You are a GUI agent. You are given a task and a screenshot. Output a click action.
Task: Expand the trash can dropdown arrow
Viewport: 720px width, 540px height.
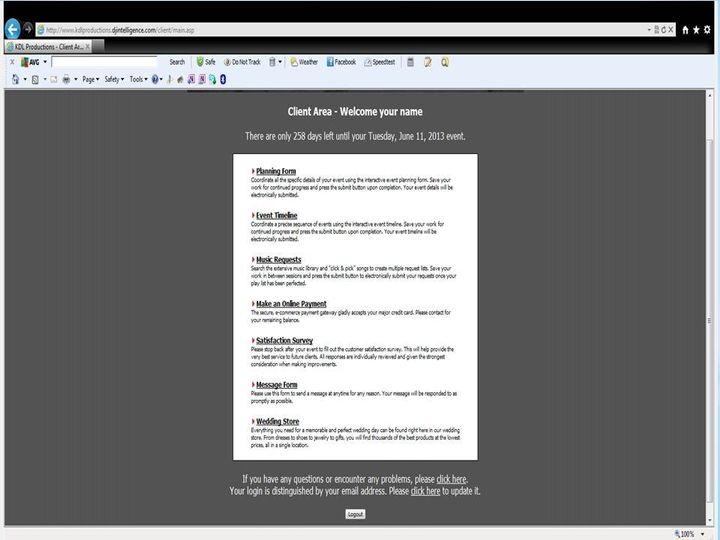click(x=280, y=62)
